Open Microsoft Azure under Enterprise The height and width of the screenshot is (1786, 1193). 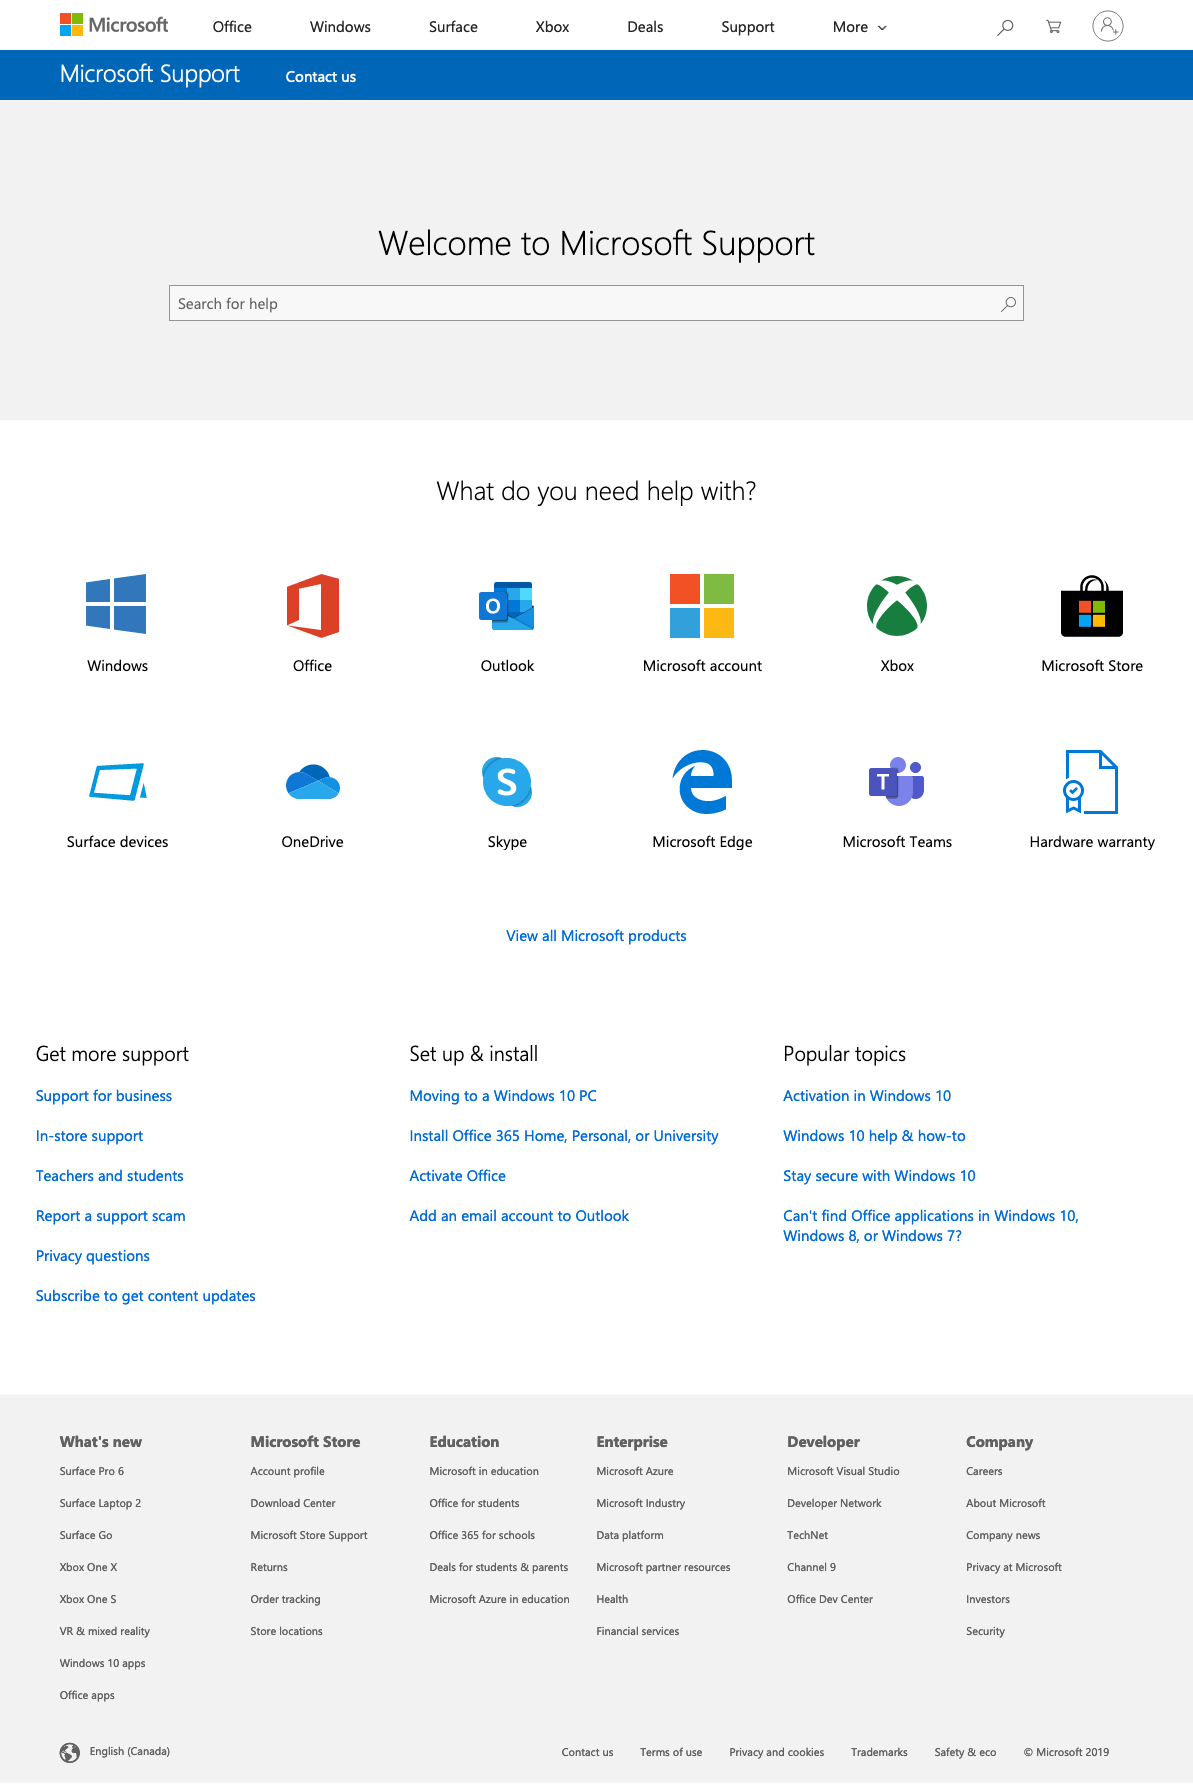[635, 1471]
